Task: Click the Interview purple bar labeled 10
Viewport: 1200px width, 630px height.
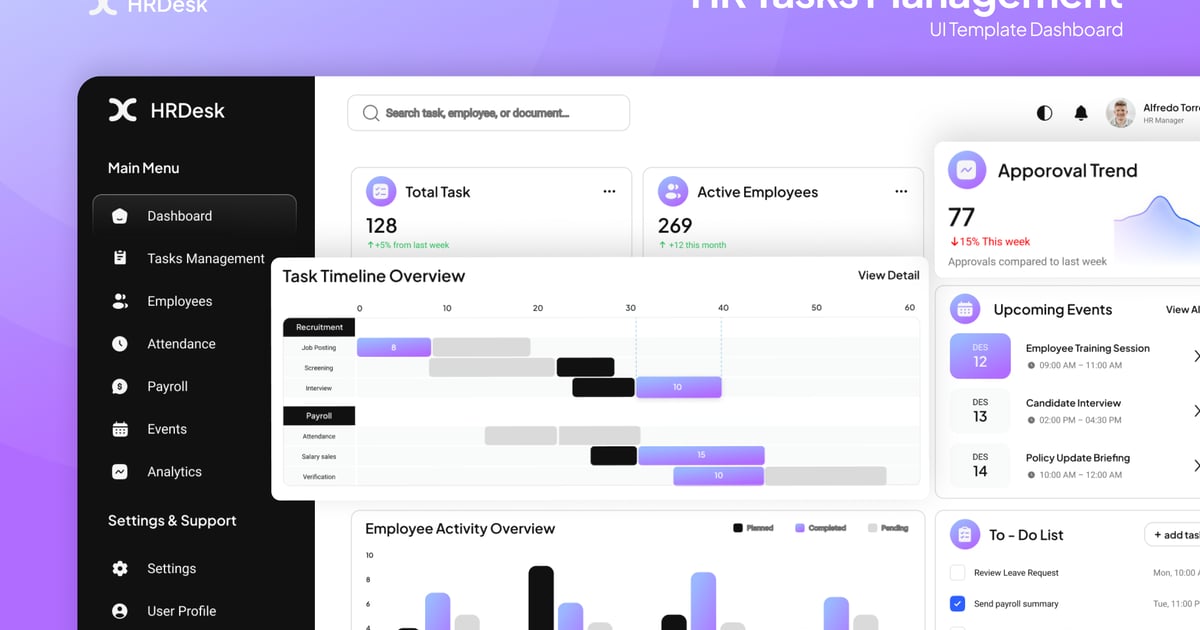Action: point(678,387)
